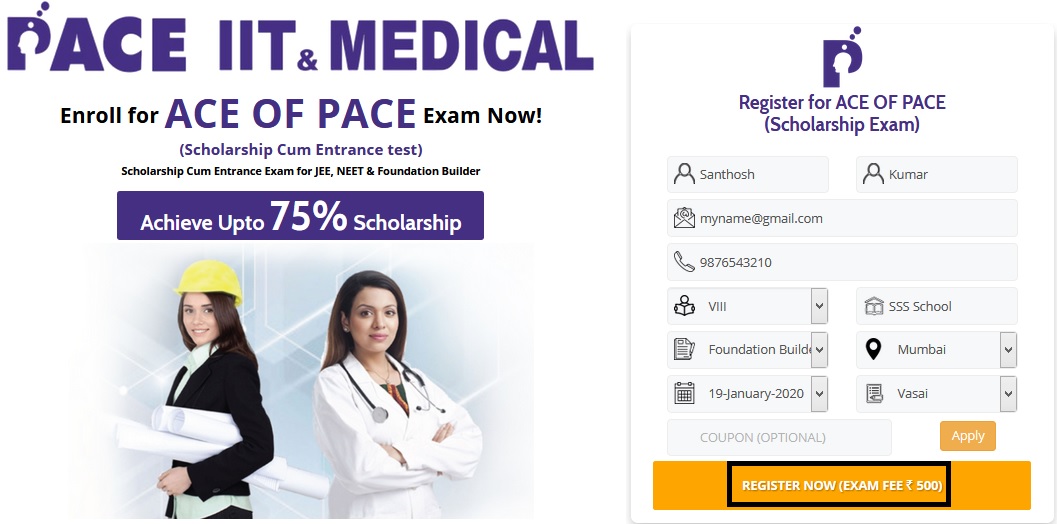The height and width of the screenshot is (524, 1058).
Task: Expand the 19-January-2020 exam date dropdown
Action: click(x=819, y=393)
